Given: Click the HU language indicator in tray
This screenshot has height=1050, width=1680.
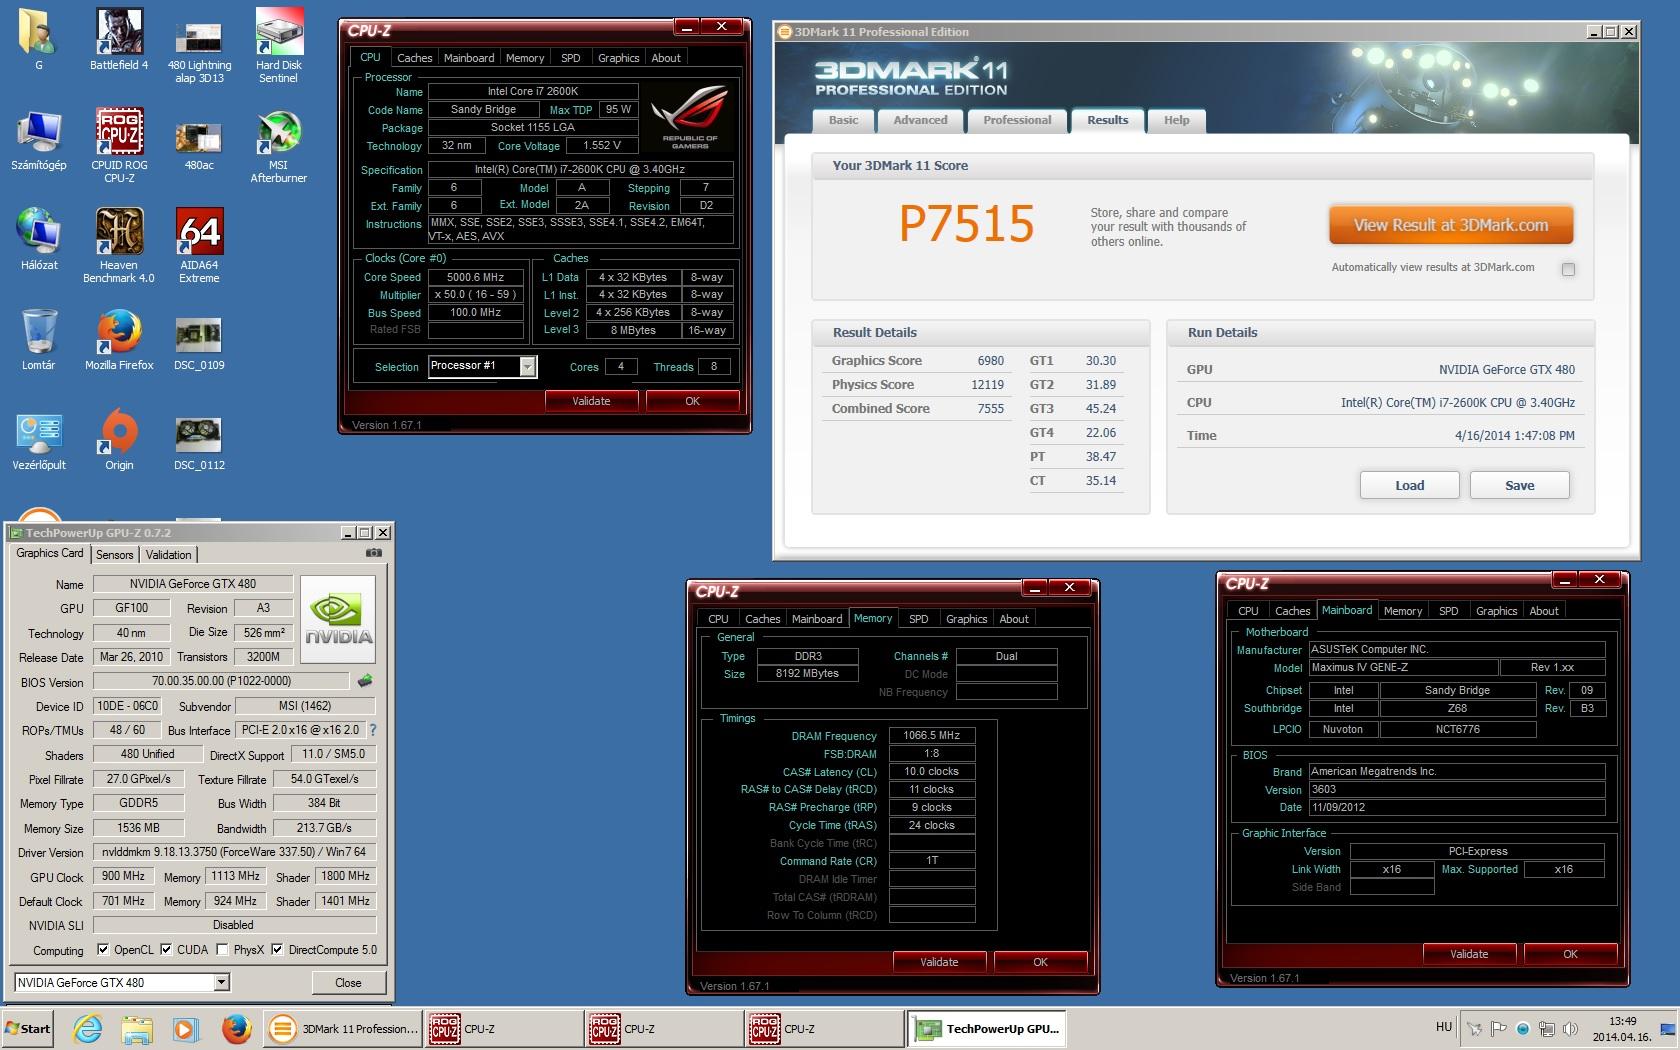Looking at the screenshot, I should click(x=1443, y=1027).
